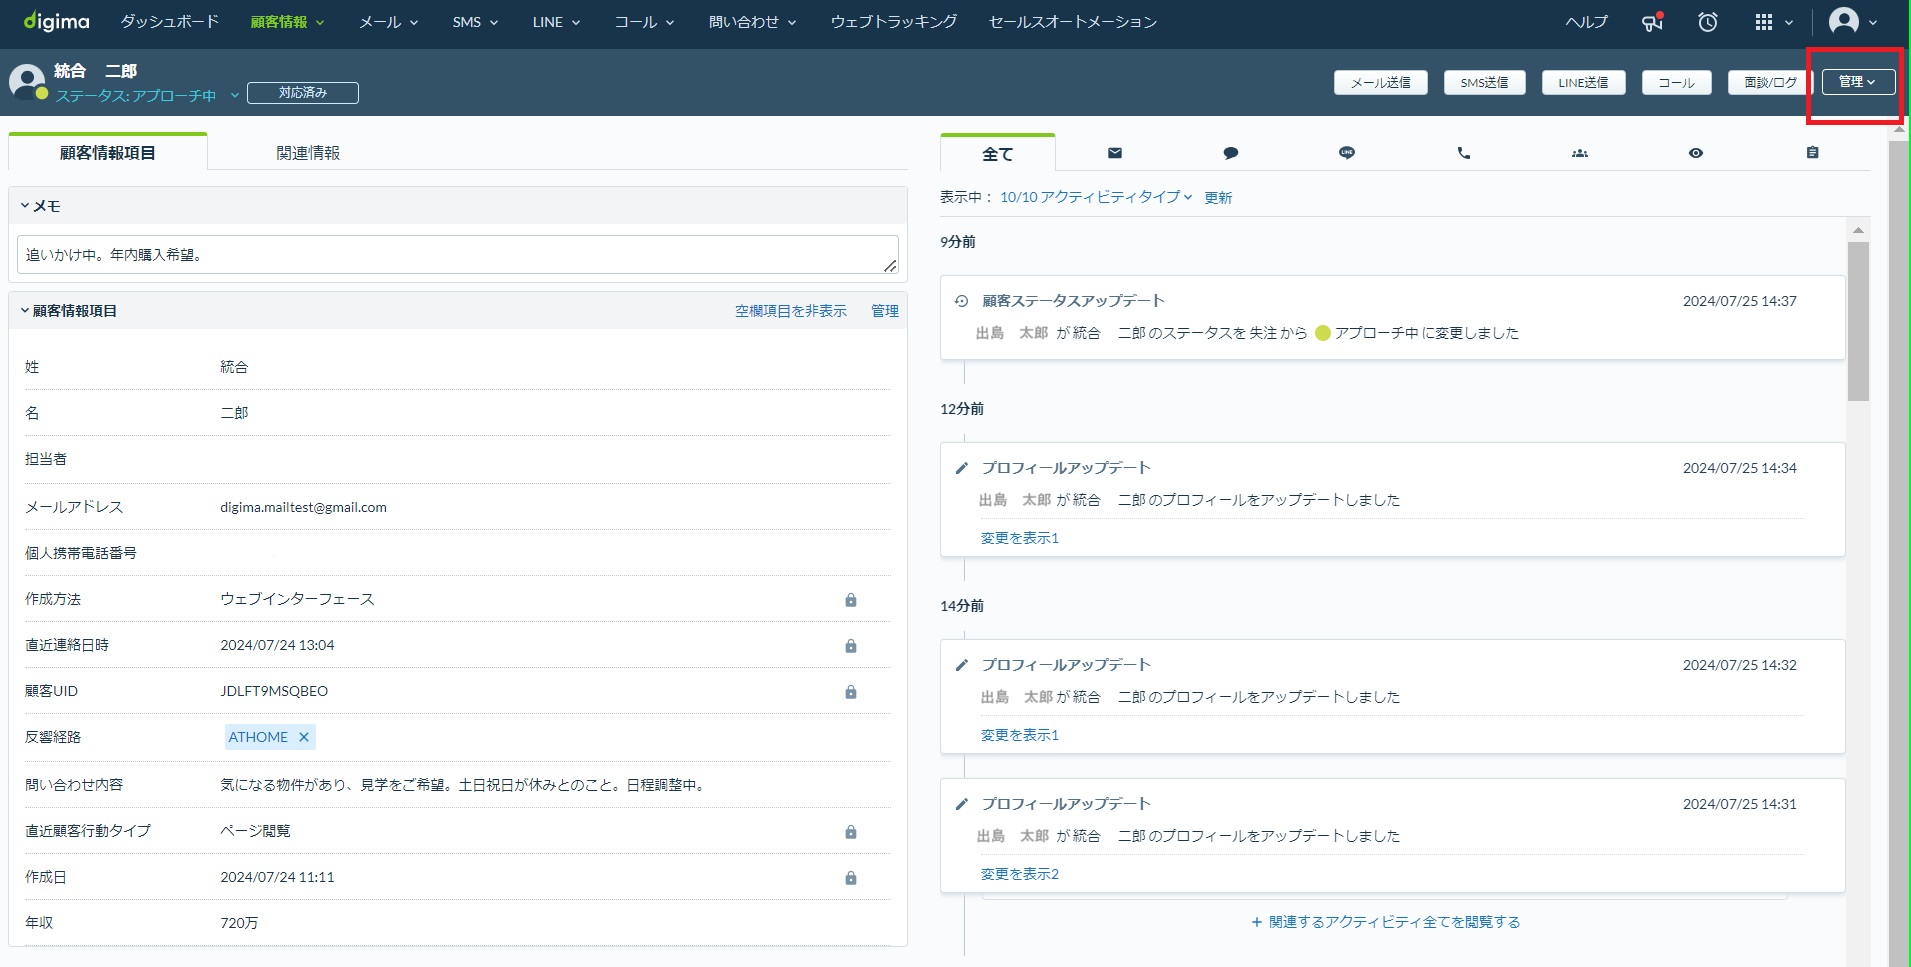1911x967 pixels.
Task: Open the meeting group activity tab icon
Action: (1579, 153)
